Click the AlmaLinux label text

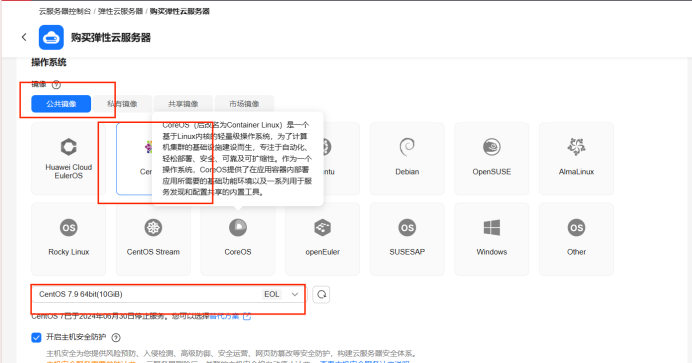(576, 172)
